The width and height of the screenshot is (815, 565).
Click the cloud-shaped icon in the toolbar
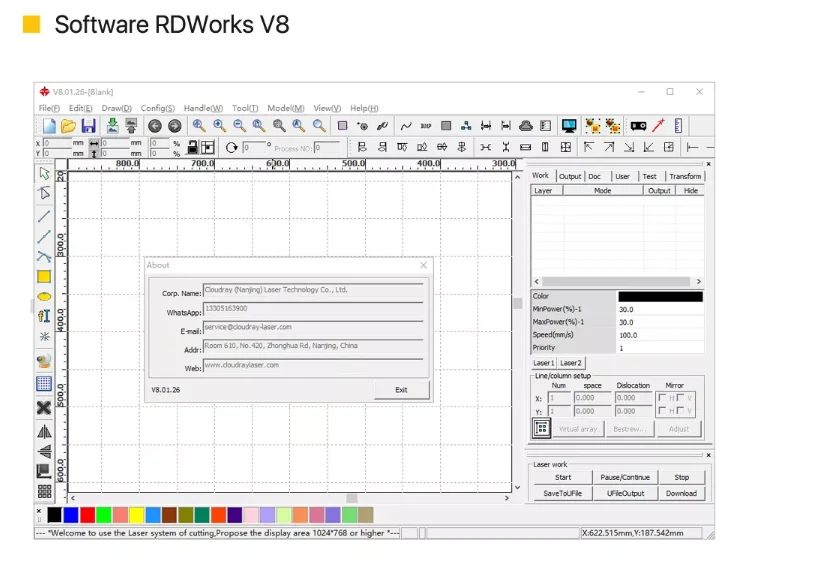[525, 126]
